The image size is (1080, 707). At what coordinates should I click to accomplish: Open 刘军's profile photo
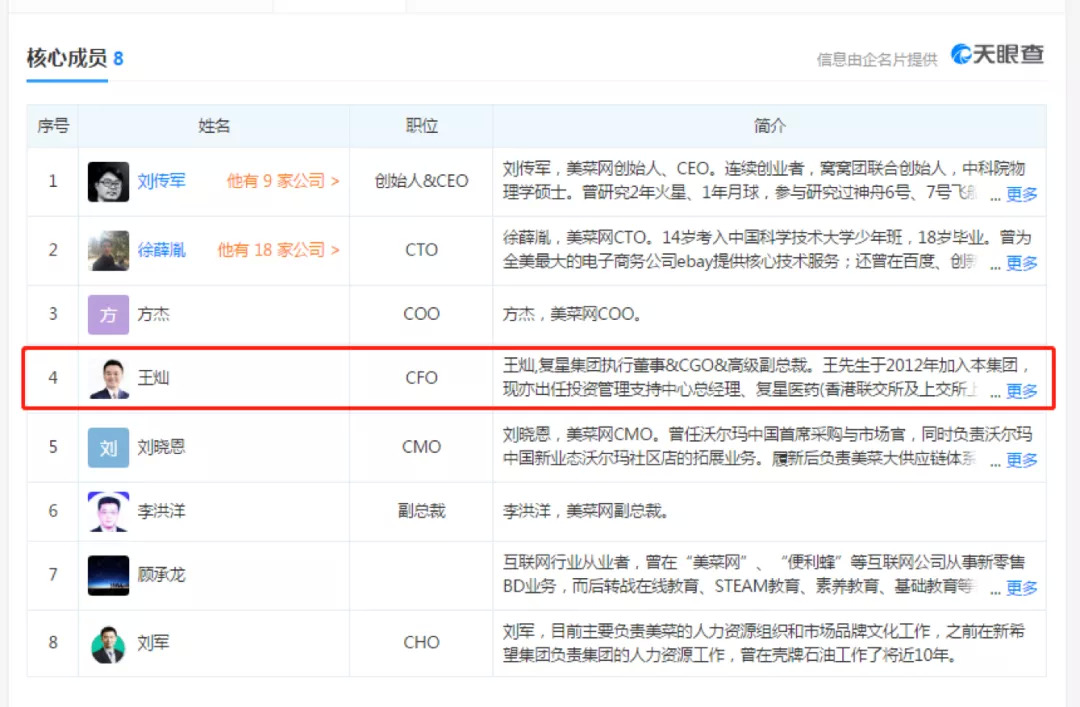[108, 644]
